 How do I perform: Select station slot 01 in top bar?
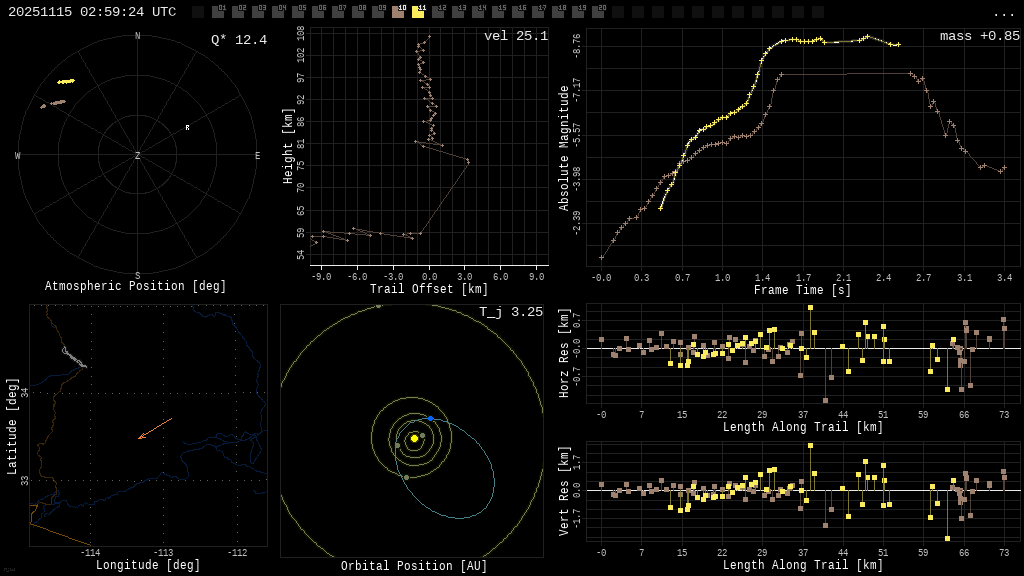click(218, 11)
